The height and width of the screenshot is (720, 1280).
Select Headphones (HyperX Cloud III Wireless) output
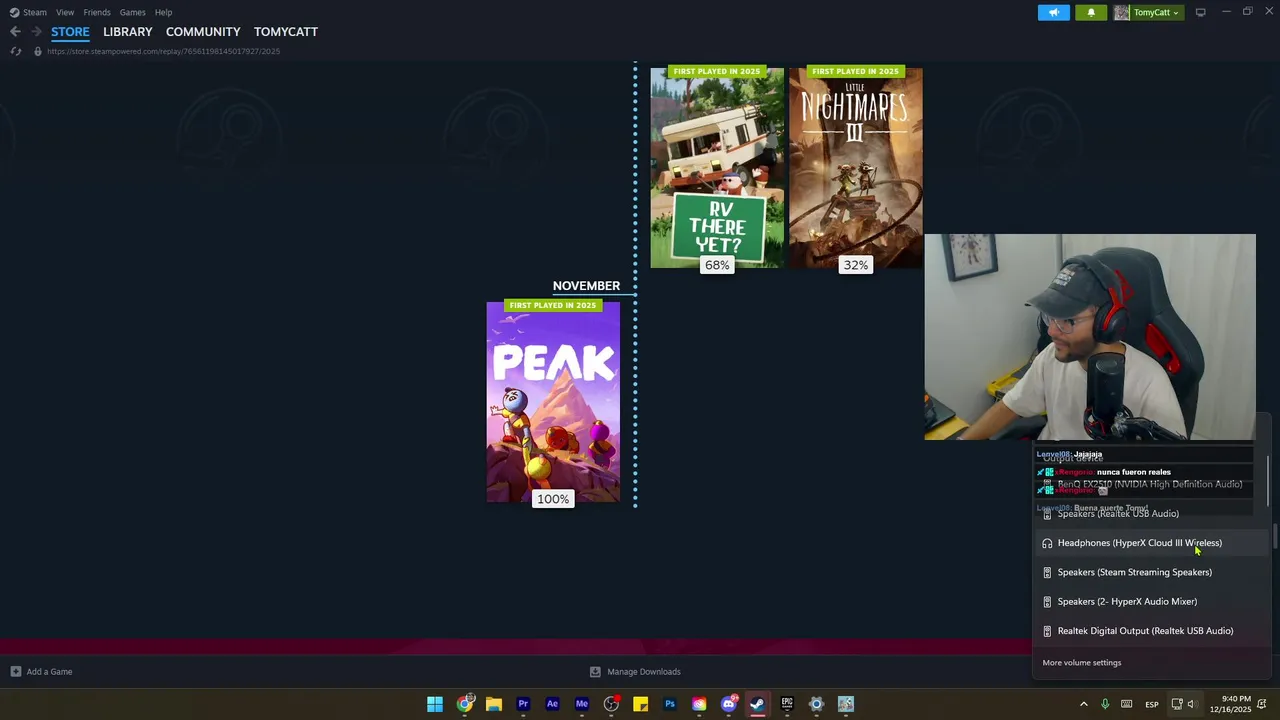[x=1149, y=543]
